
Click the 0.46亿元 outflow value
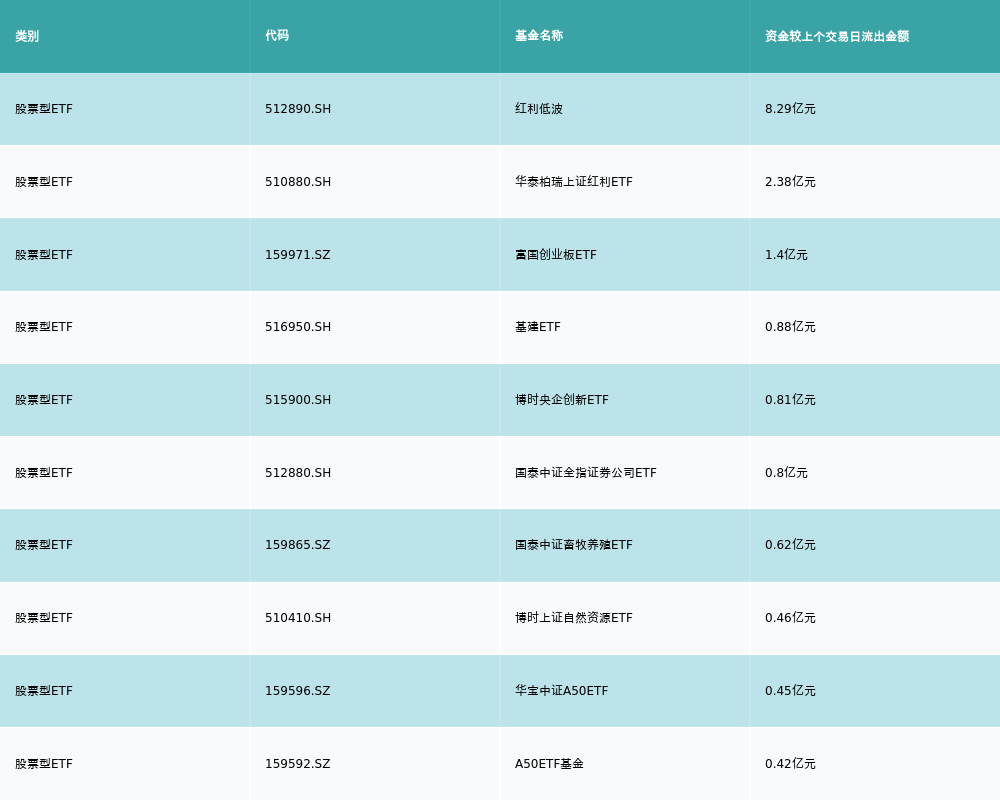coord(790,618)
